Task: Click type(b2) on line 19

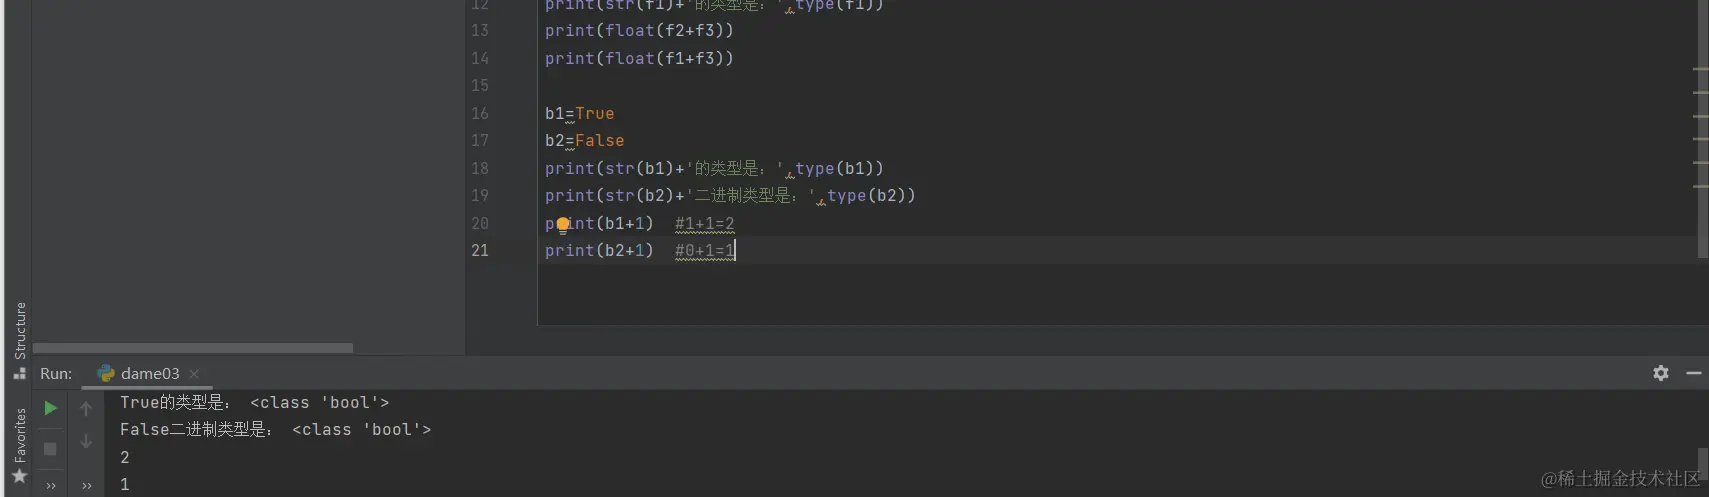Action: click(x=867, y=195)
